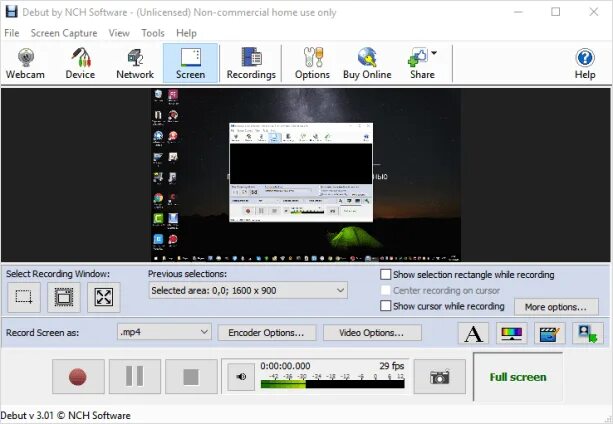Viewport: 613px width, 424px height.
Task: Click the Debut floppy disk title icon
Action: [11, 12]
